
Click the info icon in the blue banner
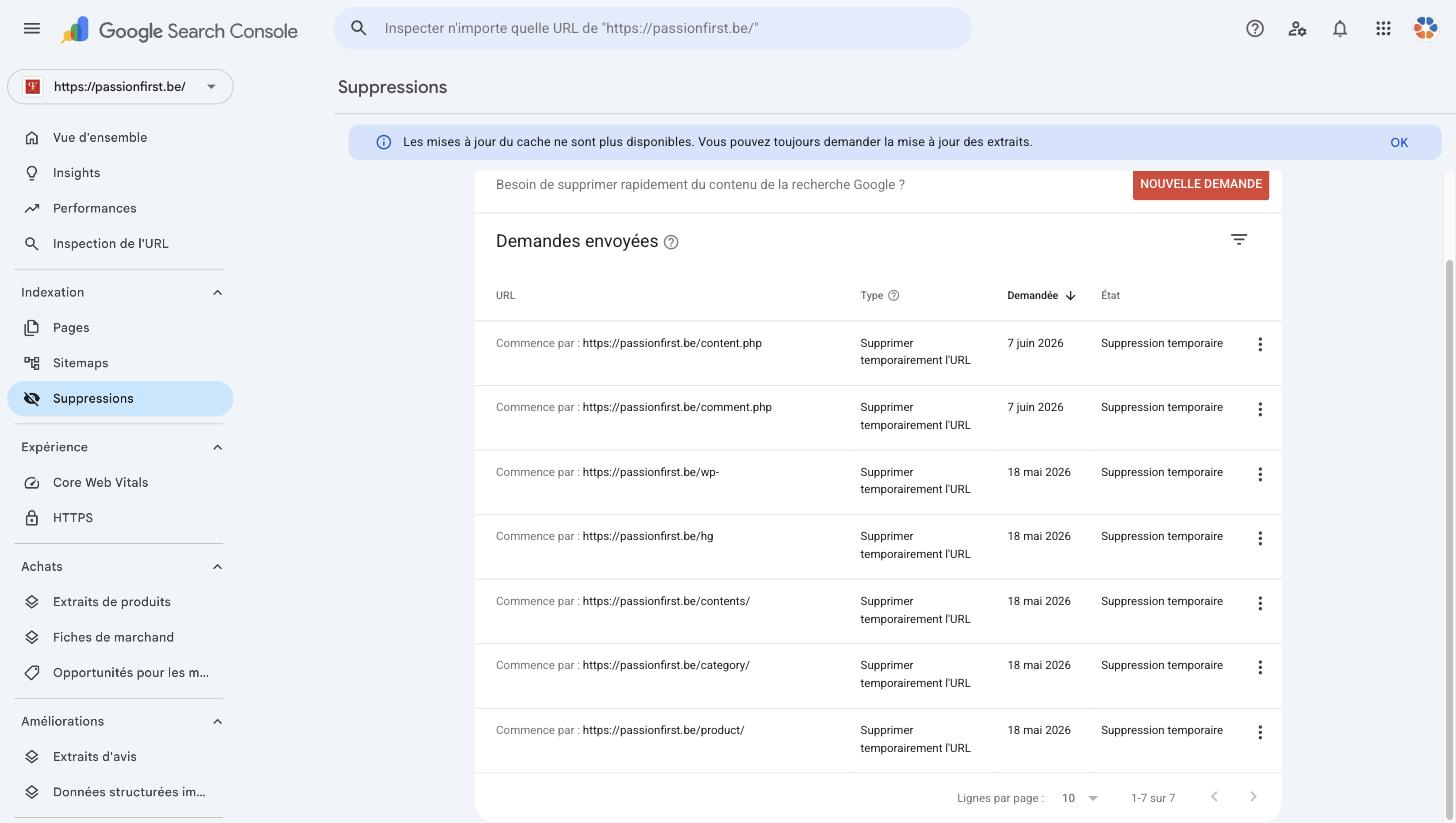383,142
